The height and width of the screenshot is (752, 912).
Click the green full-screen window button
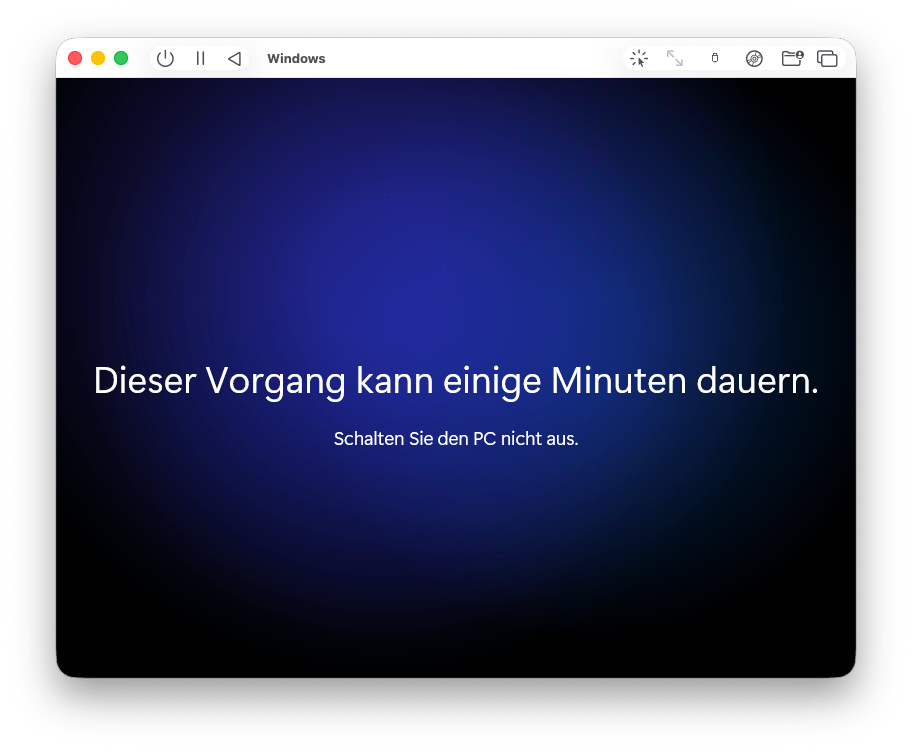(121, 58)
